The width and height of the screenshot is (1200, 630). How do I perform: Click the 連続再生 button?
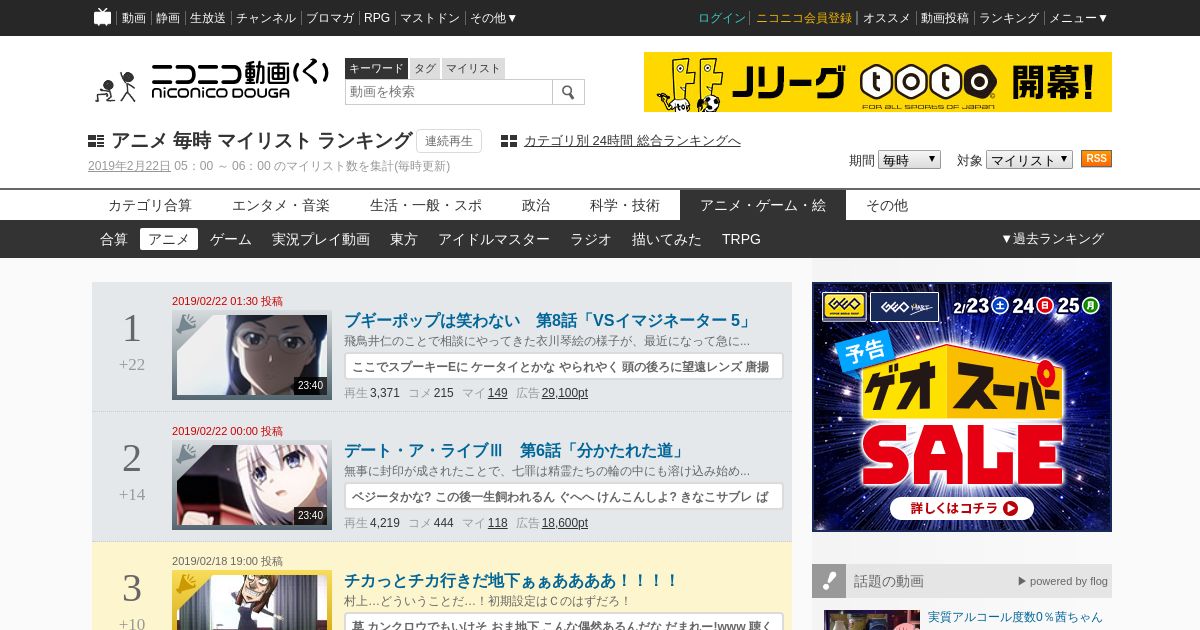(449, 141)
